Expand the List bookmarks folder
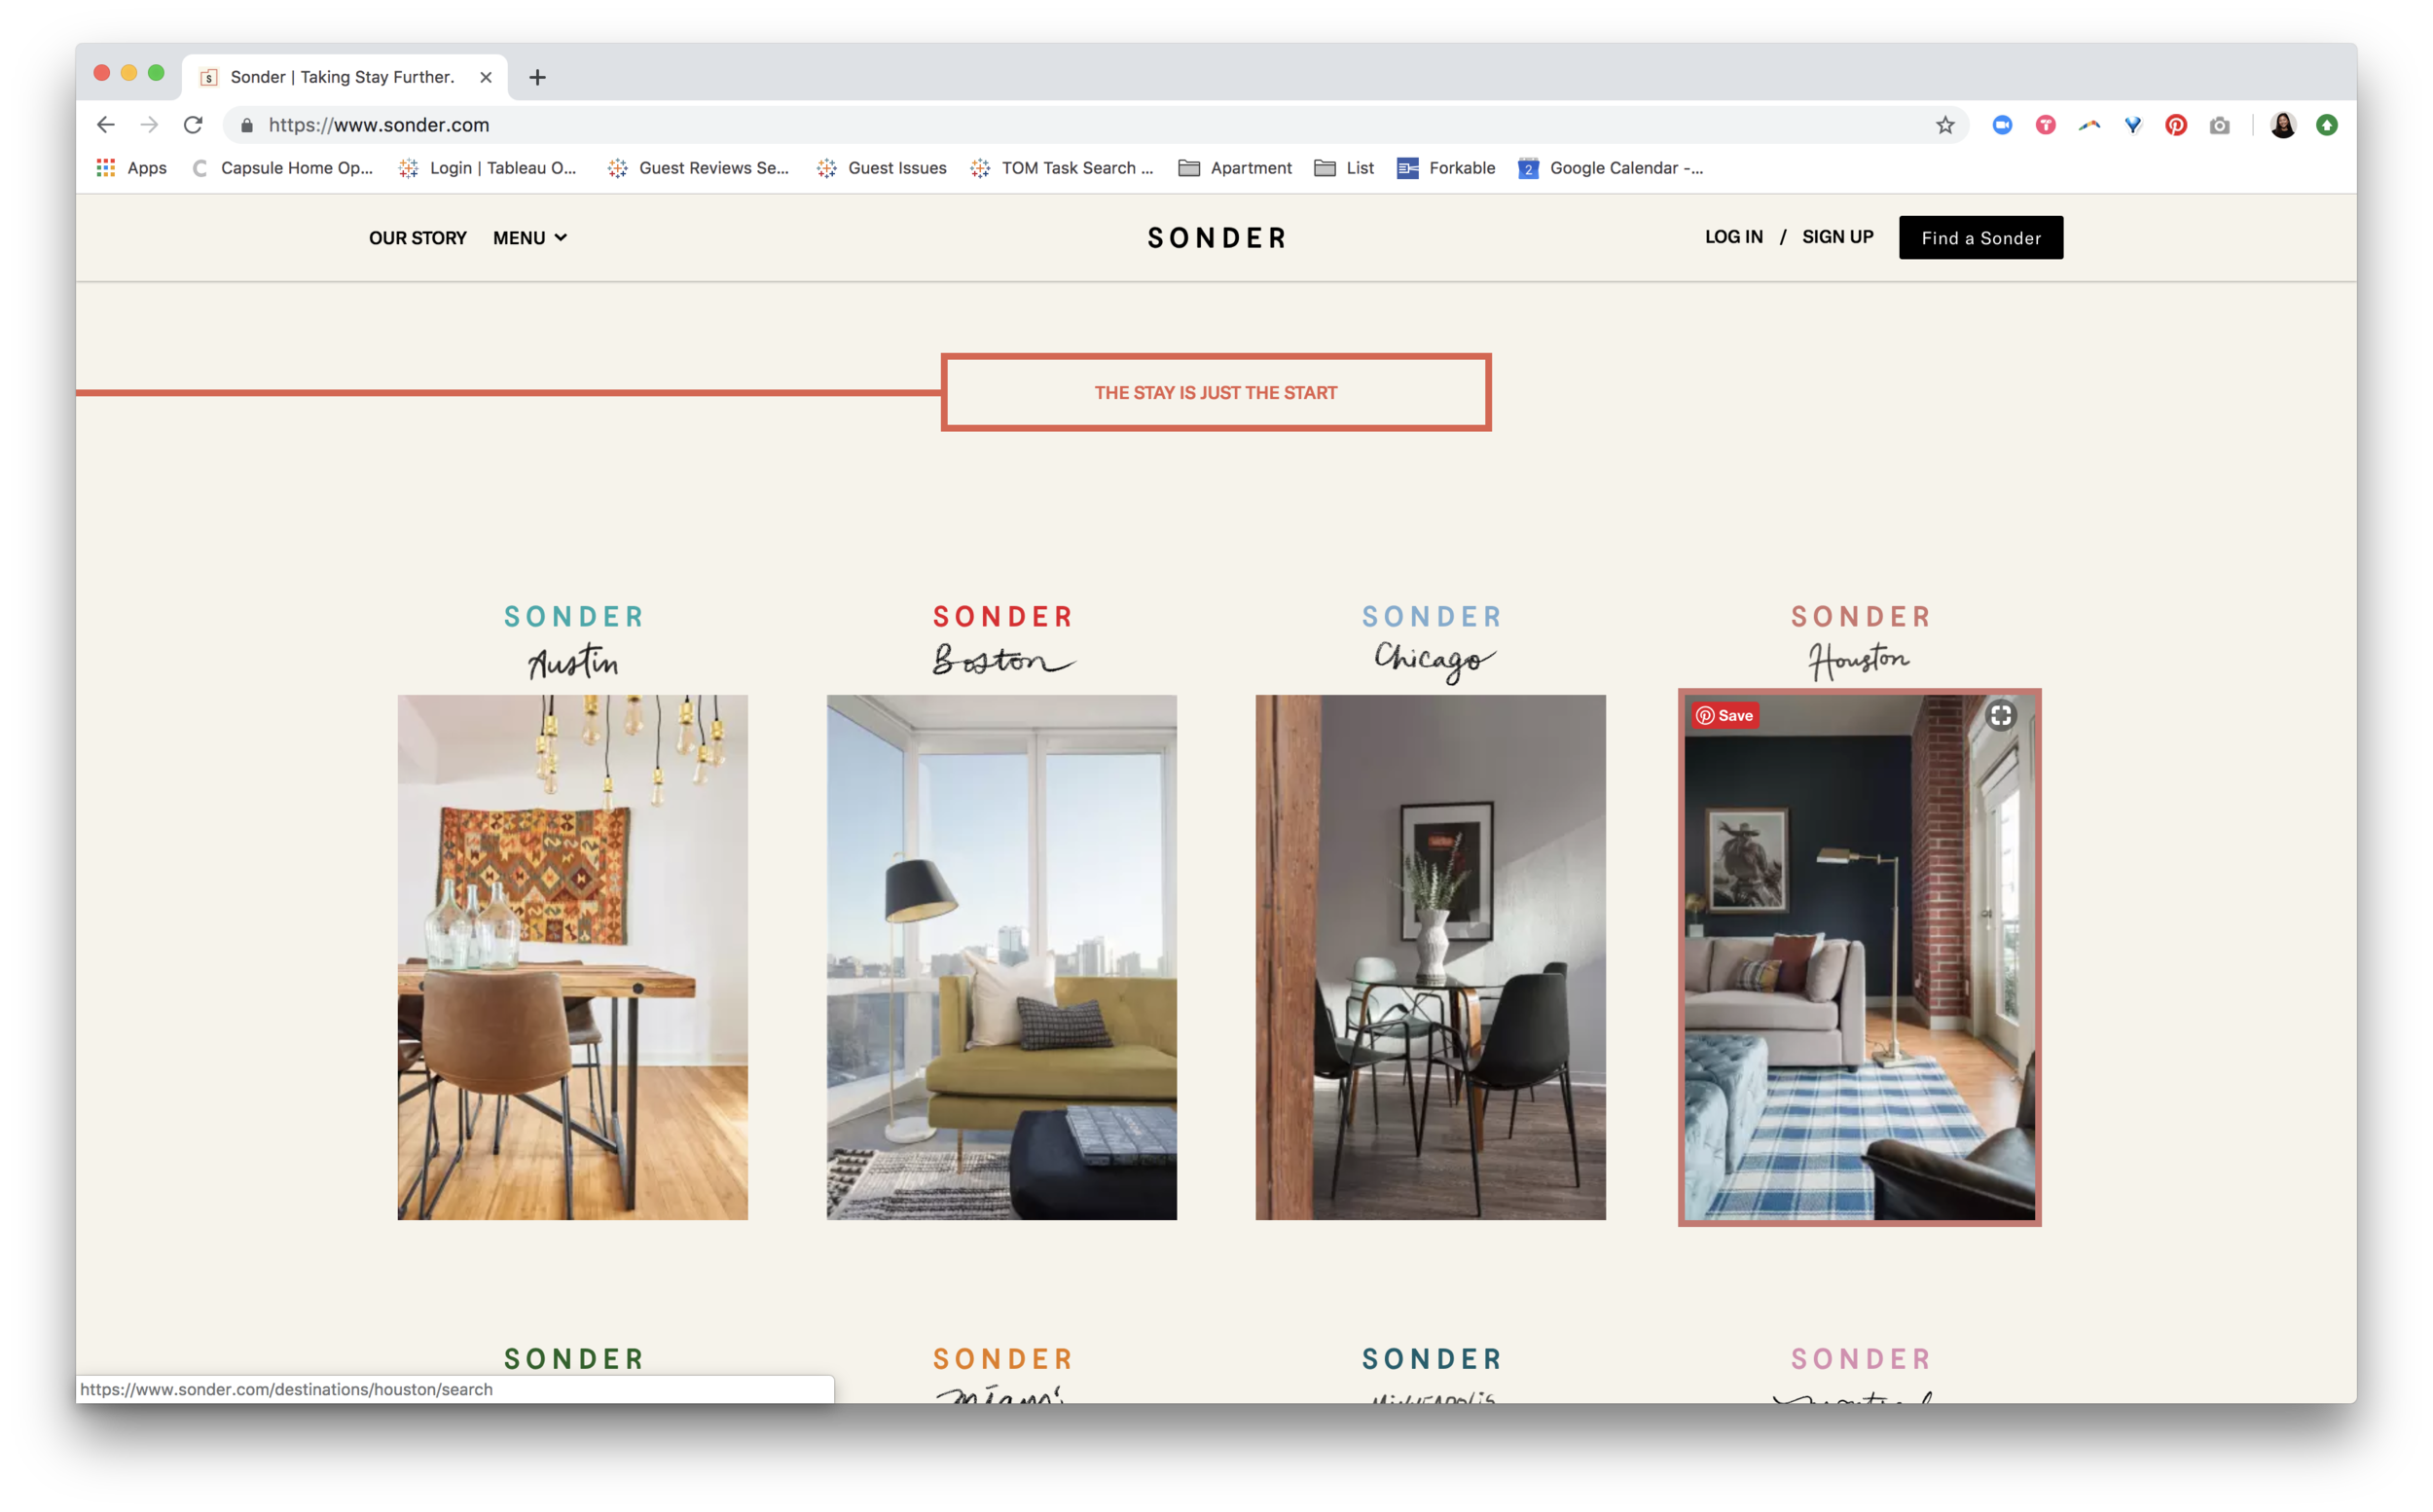 point(1344,168)
